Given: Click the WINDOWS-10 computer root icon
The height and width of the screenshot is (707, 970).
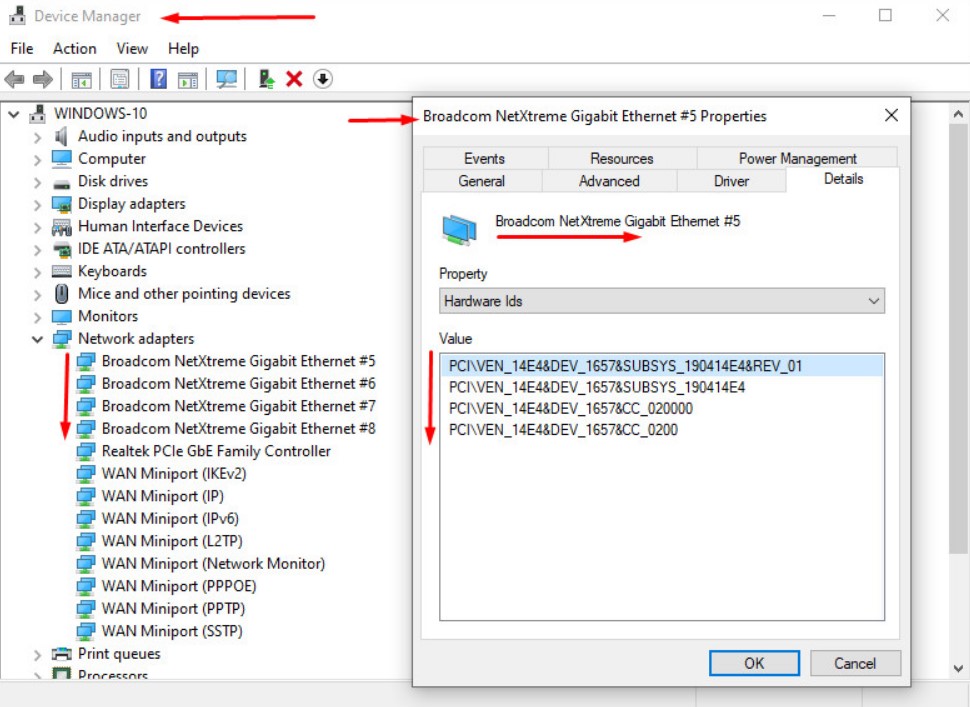Looking at the screenshot, I should pyautogui.click(x=38, y=114).
